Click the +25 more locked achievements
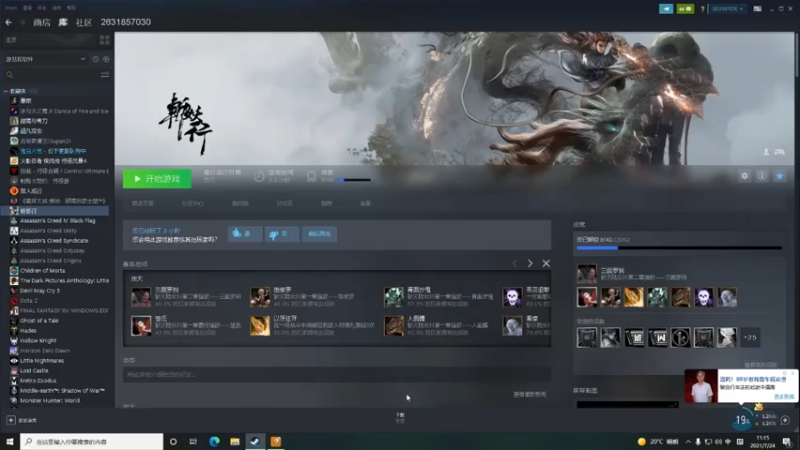 tap(750, 337)
